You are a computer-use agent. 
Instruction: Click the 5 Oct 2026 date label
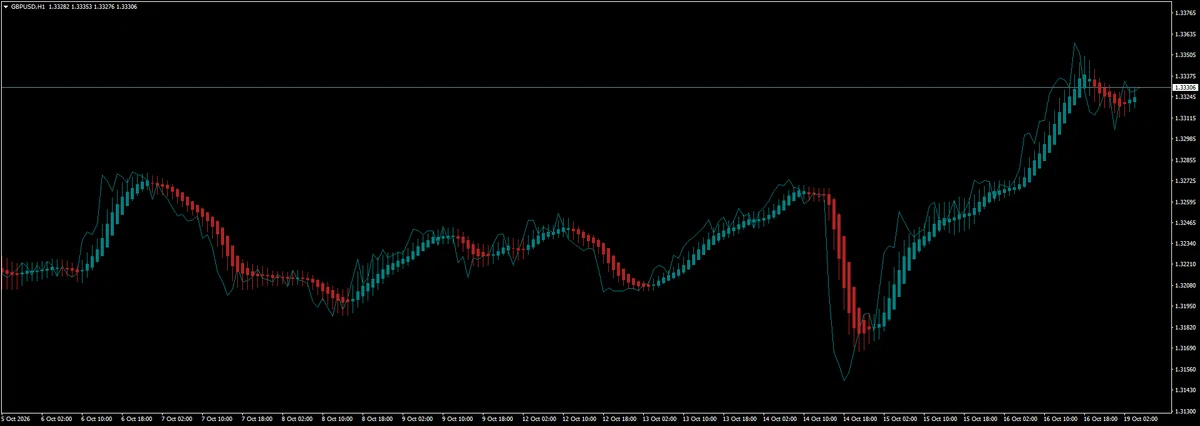[17, 419]
